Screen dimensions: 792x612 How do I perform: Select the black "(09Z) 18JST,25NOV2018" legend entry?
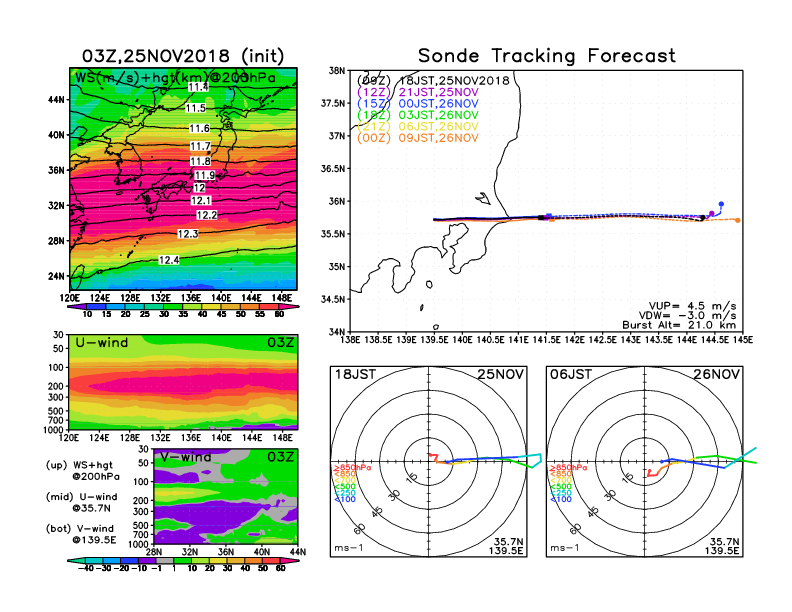point(433,81)
